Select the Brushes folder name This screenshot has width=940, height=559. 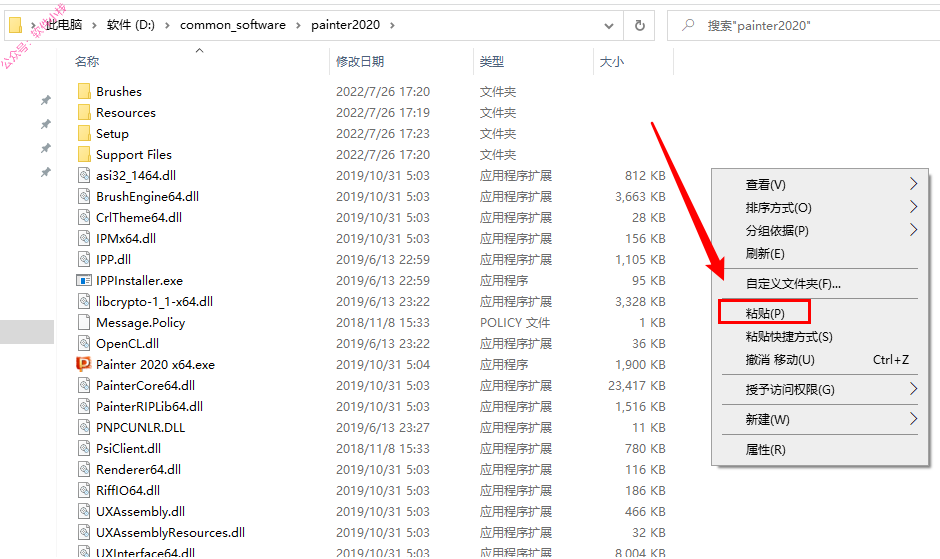point(119,91)
